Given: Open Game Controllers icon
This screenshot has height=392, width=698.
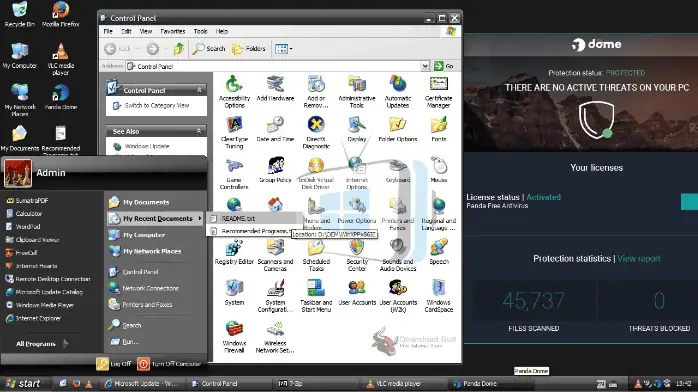Looking at the screenshot, I should tap(234, 174).
